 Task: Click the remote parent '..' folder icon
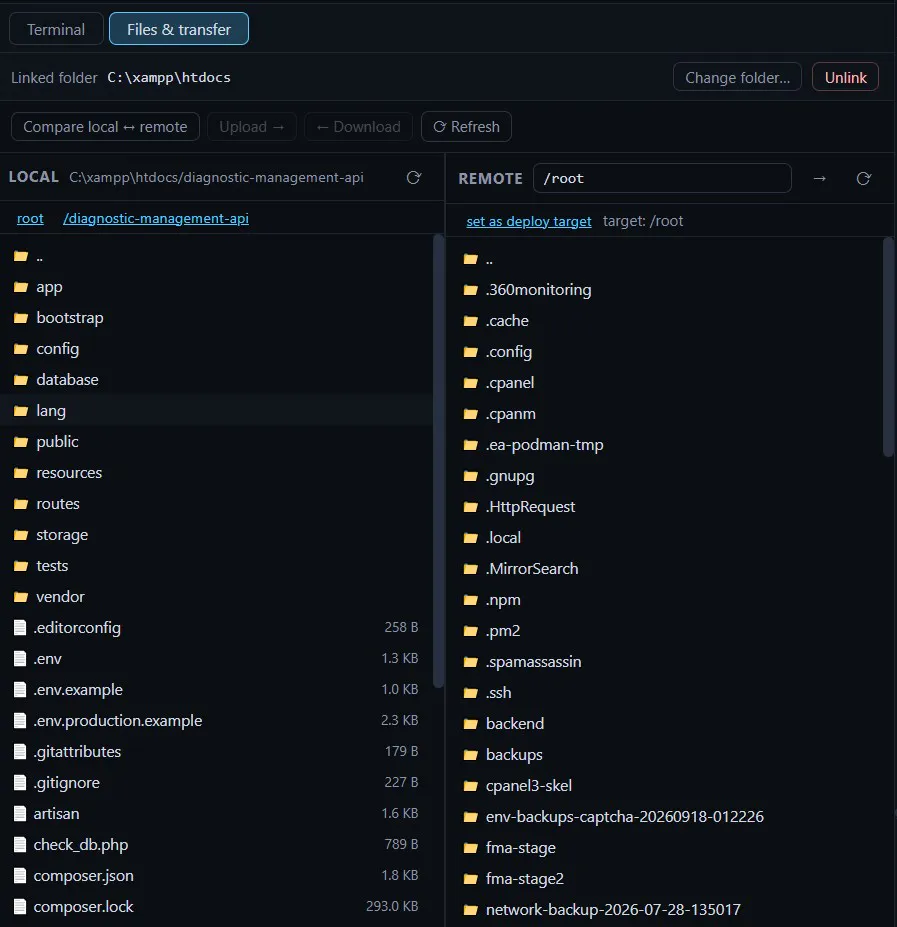coord(471,259)
